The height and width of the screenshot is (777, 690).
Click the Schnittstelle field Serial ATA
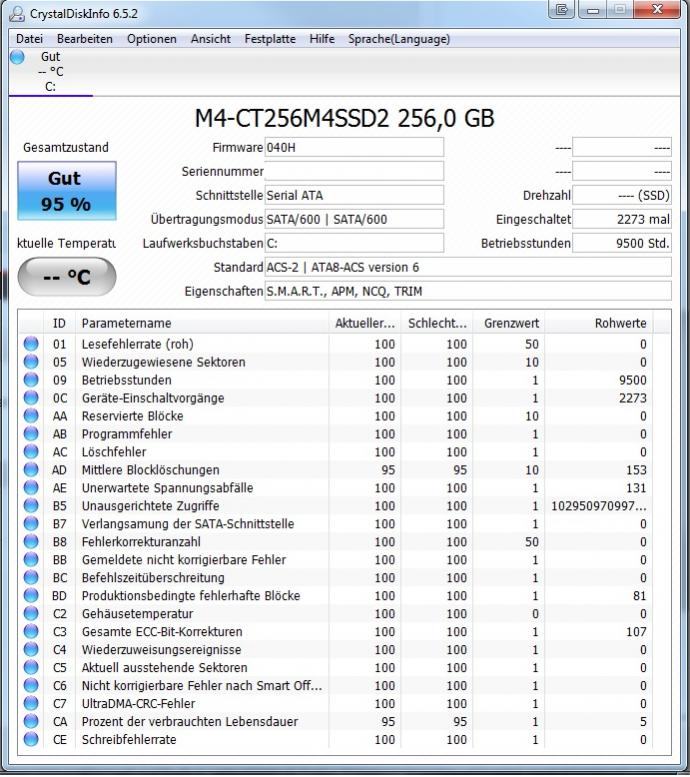pos(354,195)
